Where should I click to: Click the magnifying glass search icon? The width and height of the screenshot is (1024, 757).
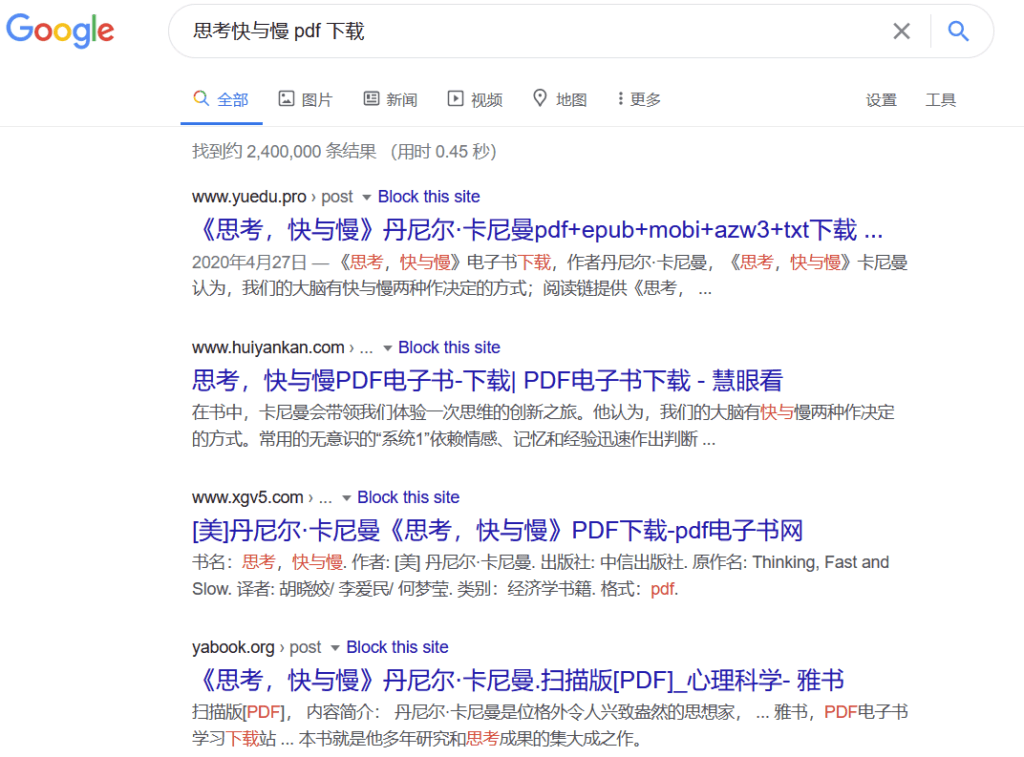pyautogui.click(x=958, y=31)
